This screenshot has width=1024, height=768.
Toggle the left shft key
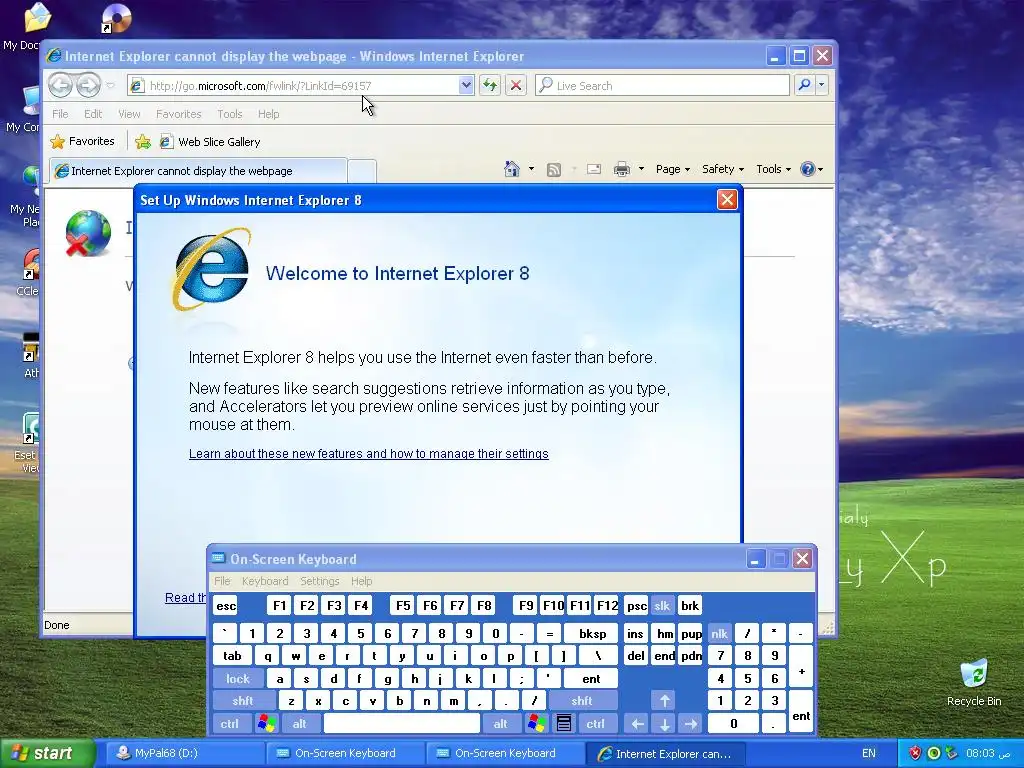[242, 701]
